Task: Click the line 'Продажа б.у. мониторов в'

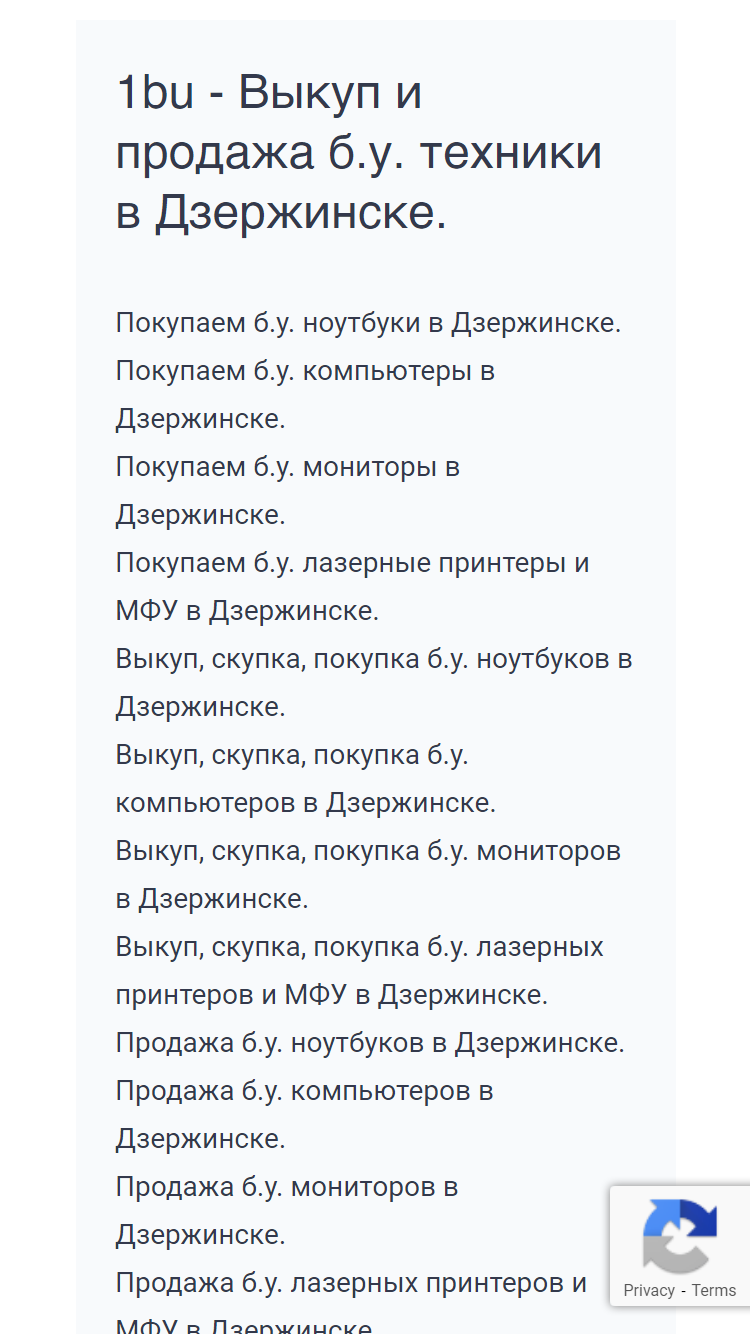Action: click(x=287, y=1188)
